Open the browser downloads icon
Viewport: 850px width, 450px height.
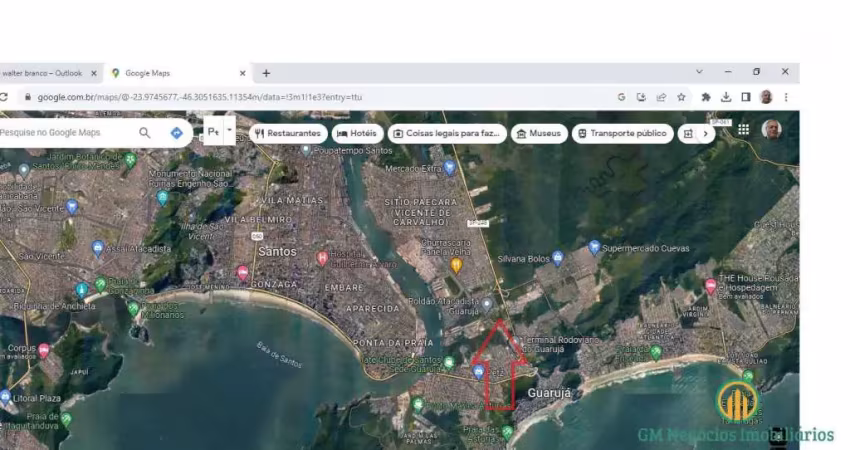[x=726, y=97]
